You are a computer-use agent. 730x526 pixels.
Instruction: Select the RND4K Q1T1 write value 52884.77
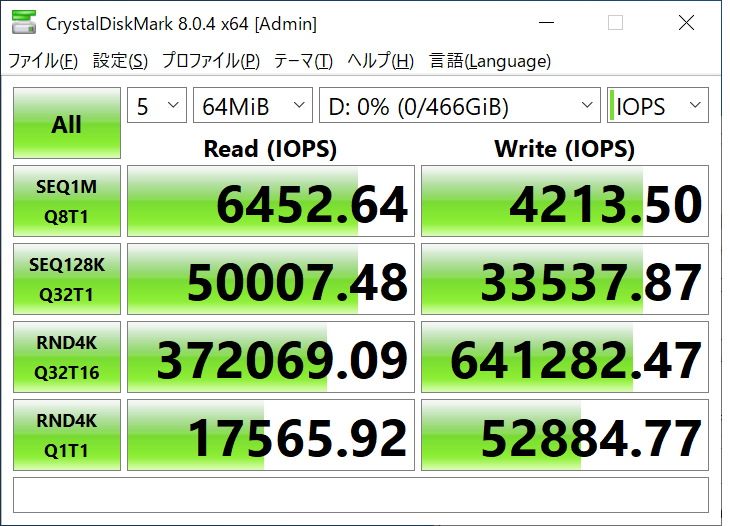point(565,435)
